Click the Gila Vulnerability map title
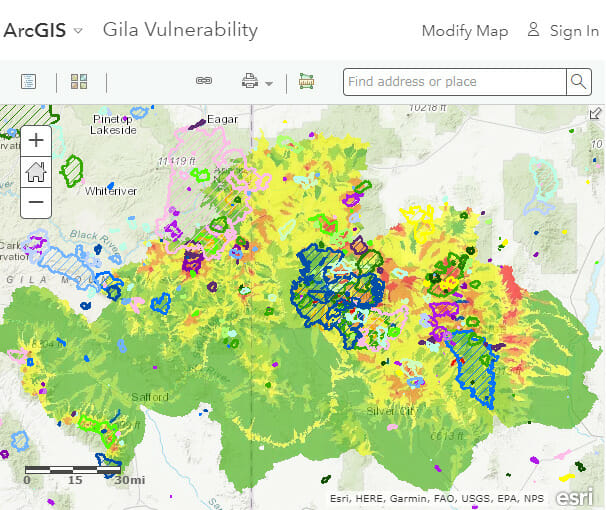Screen dimensions: 606x510 (180, 30)
